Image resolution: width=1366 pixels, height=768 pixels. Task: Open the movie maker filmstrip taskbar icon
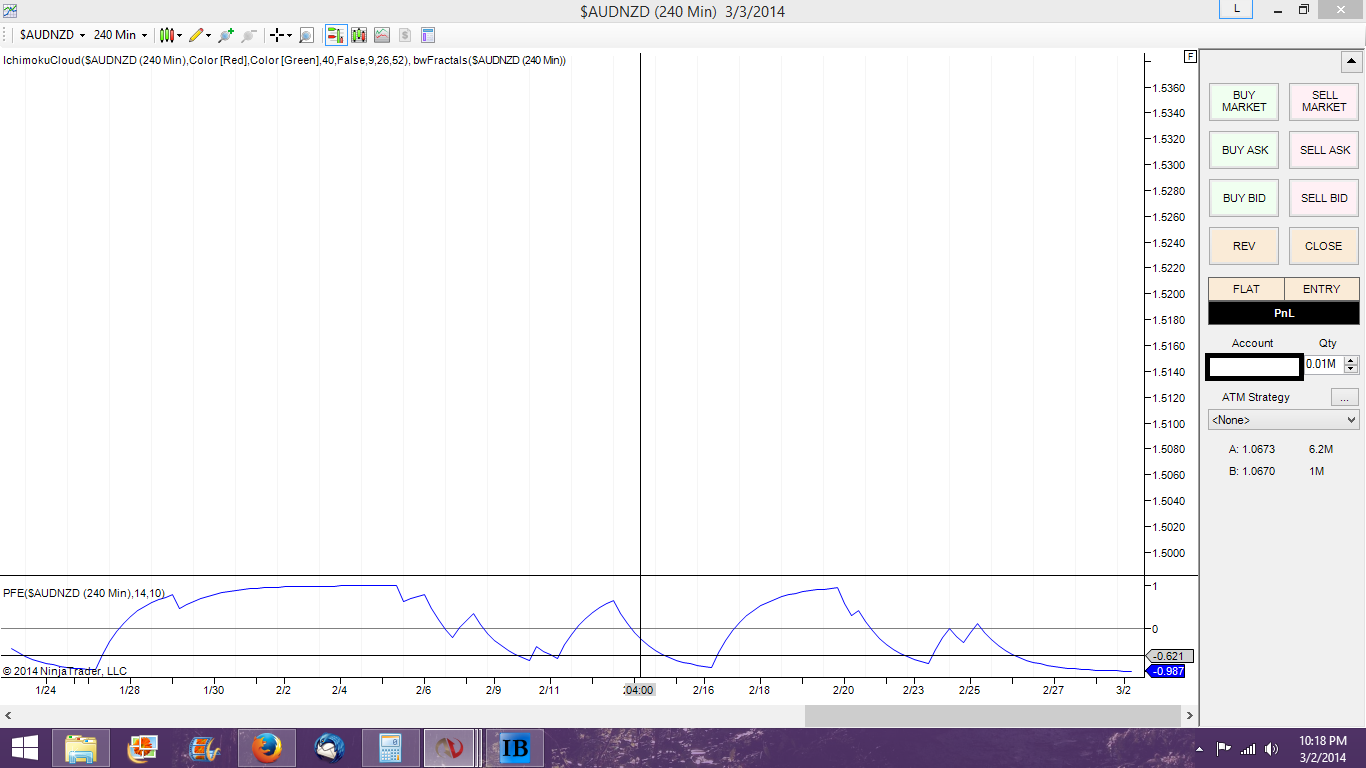[x=204, y=748]
